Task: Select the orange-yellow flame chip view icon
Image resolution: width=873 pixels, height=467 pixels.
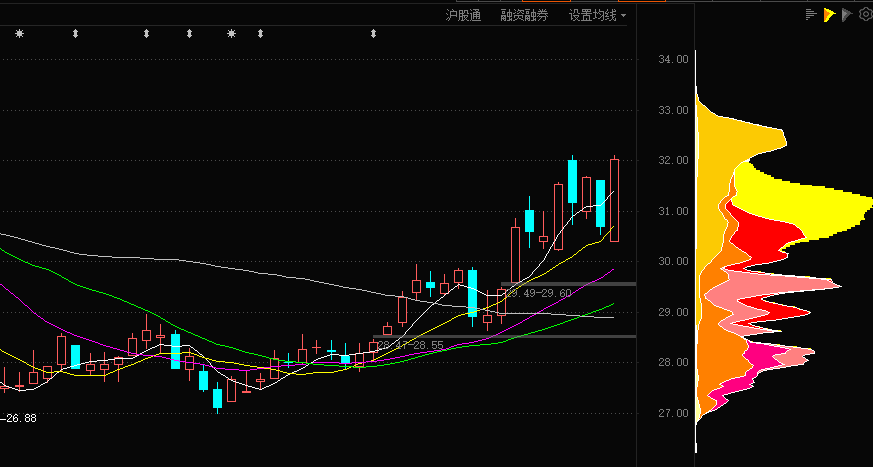Action: pyautogui.click(x=829, y=15)
